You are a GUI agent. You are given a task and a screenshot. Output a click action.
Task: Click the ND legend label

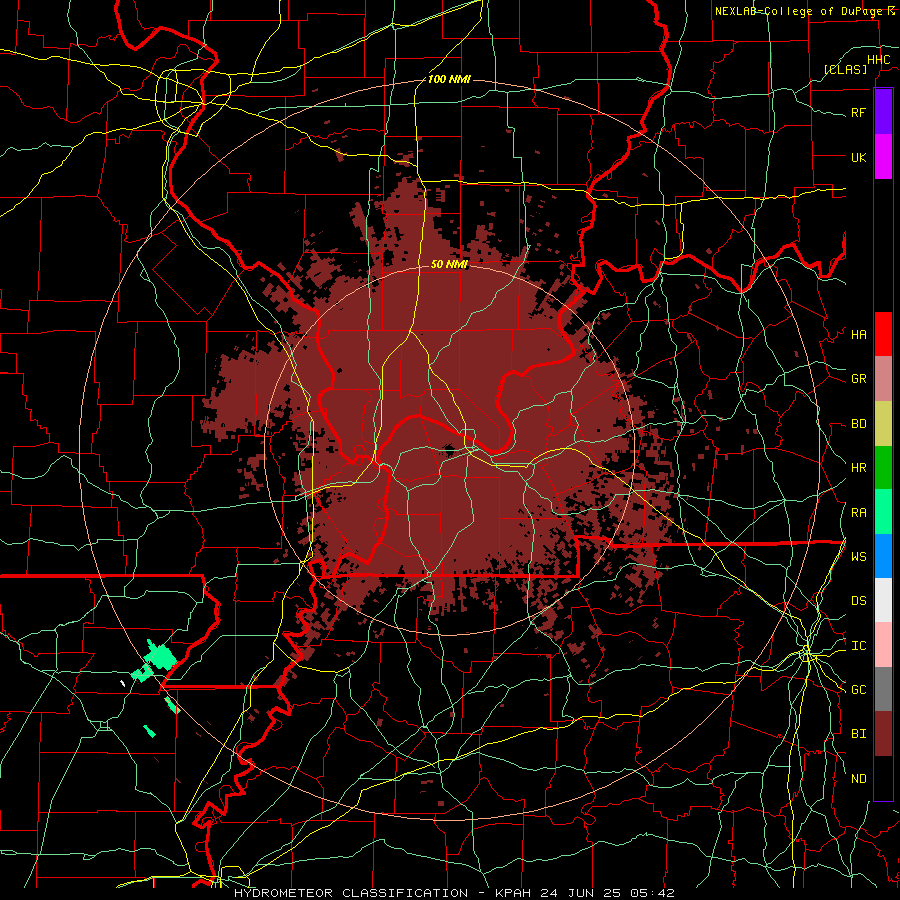(858, 779)
